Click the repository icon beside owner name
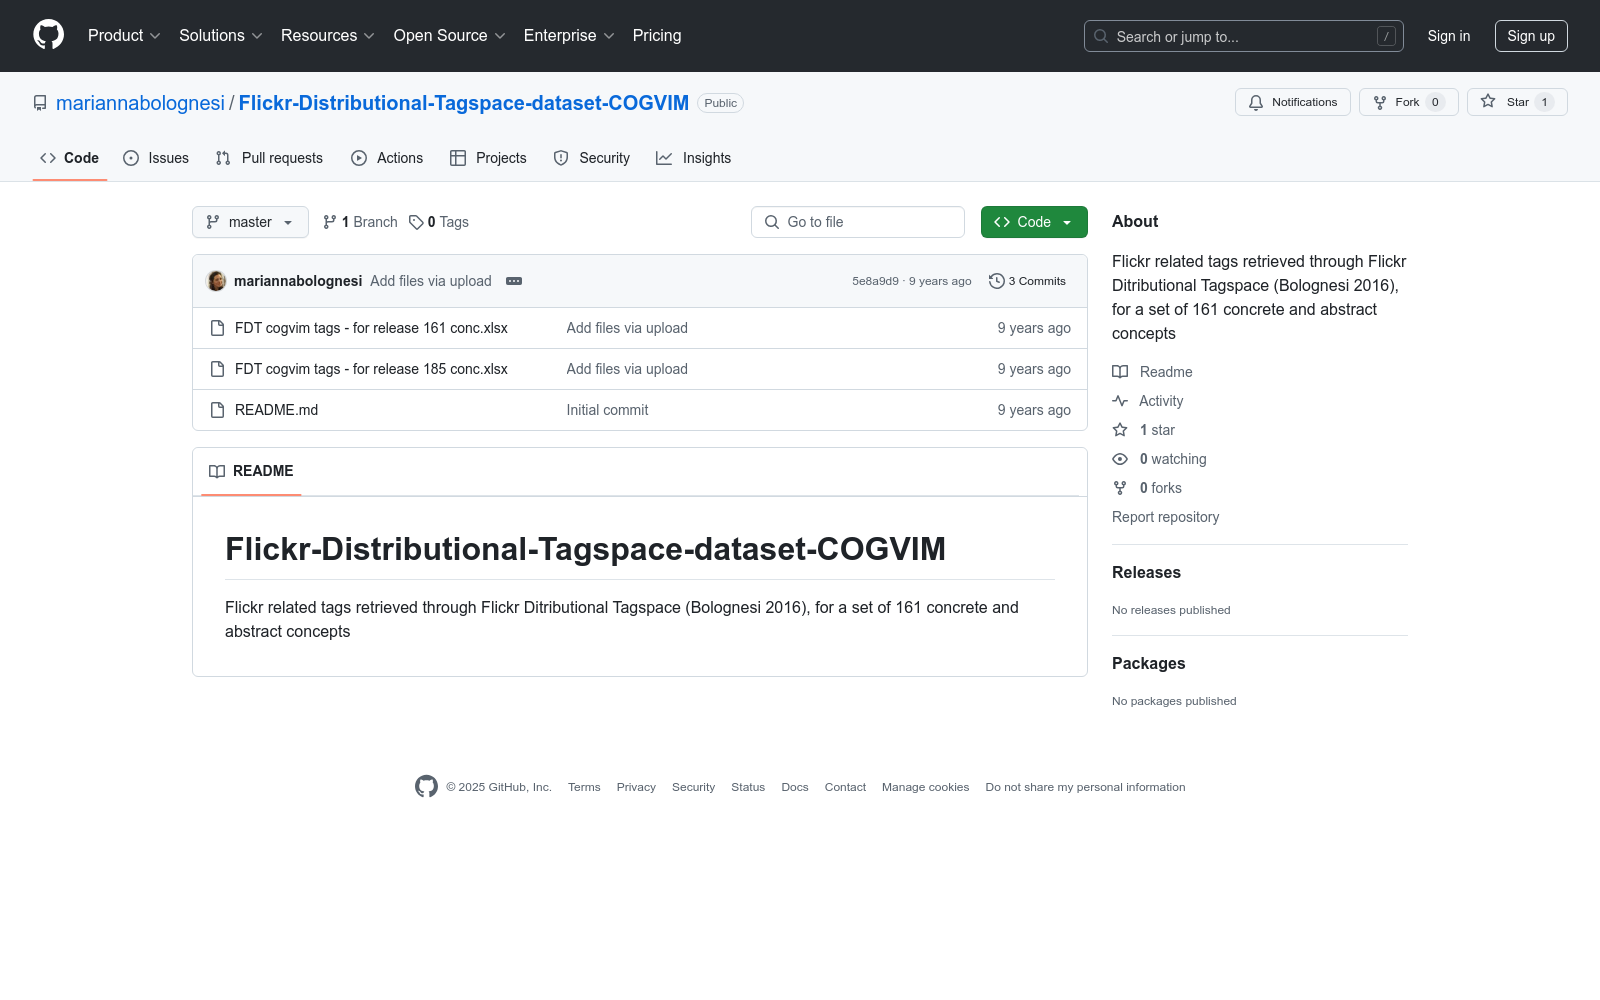The width and height of the screenshot is (1600, 1000). [40, 103]
